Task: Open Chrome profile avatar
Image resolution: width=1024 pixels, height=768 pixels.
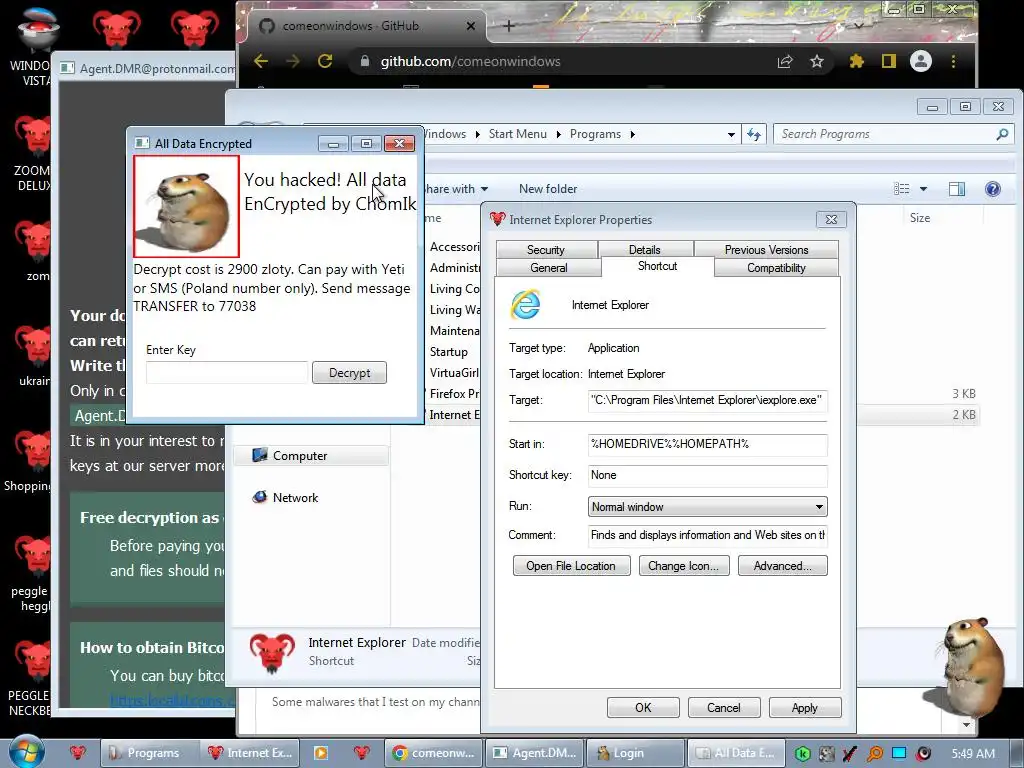Action: [x=921, y=61]
